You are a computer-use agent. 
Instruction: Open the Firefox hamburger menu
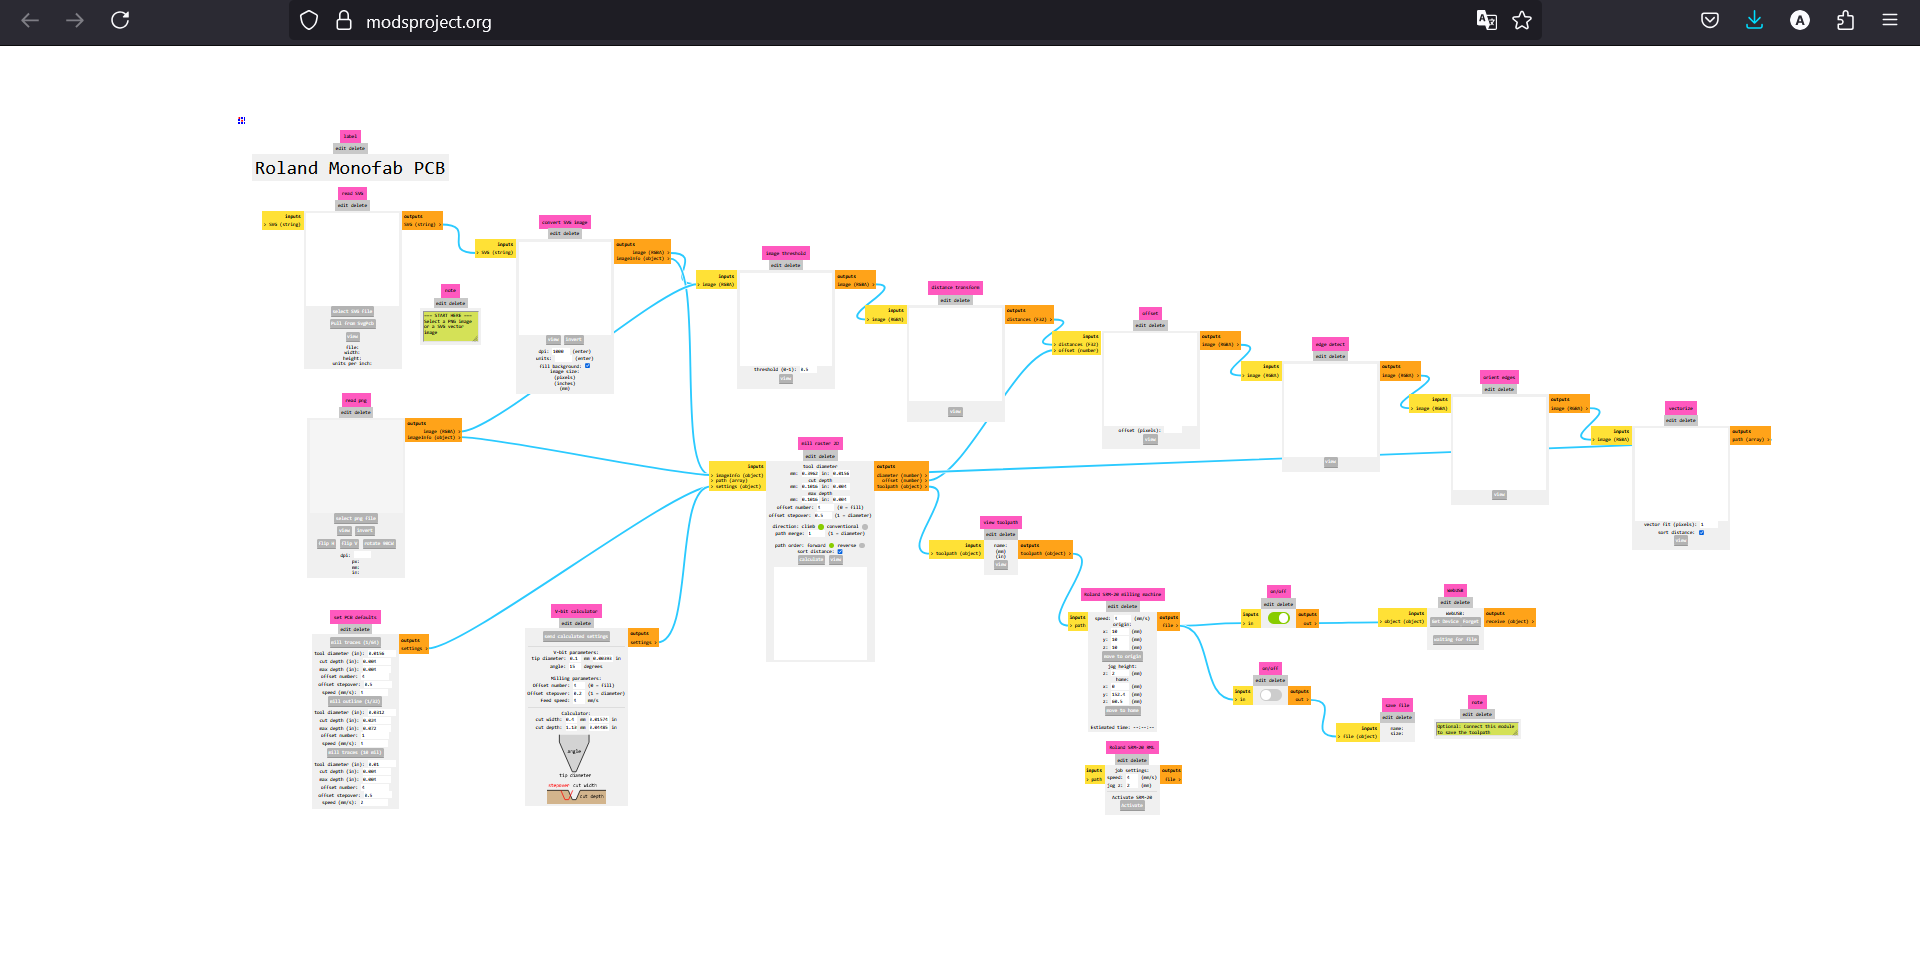(1890, 20)
